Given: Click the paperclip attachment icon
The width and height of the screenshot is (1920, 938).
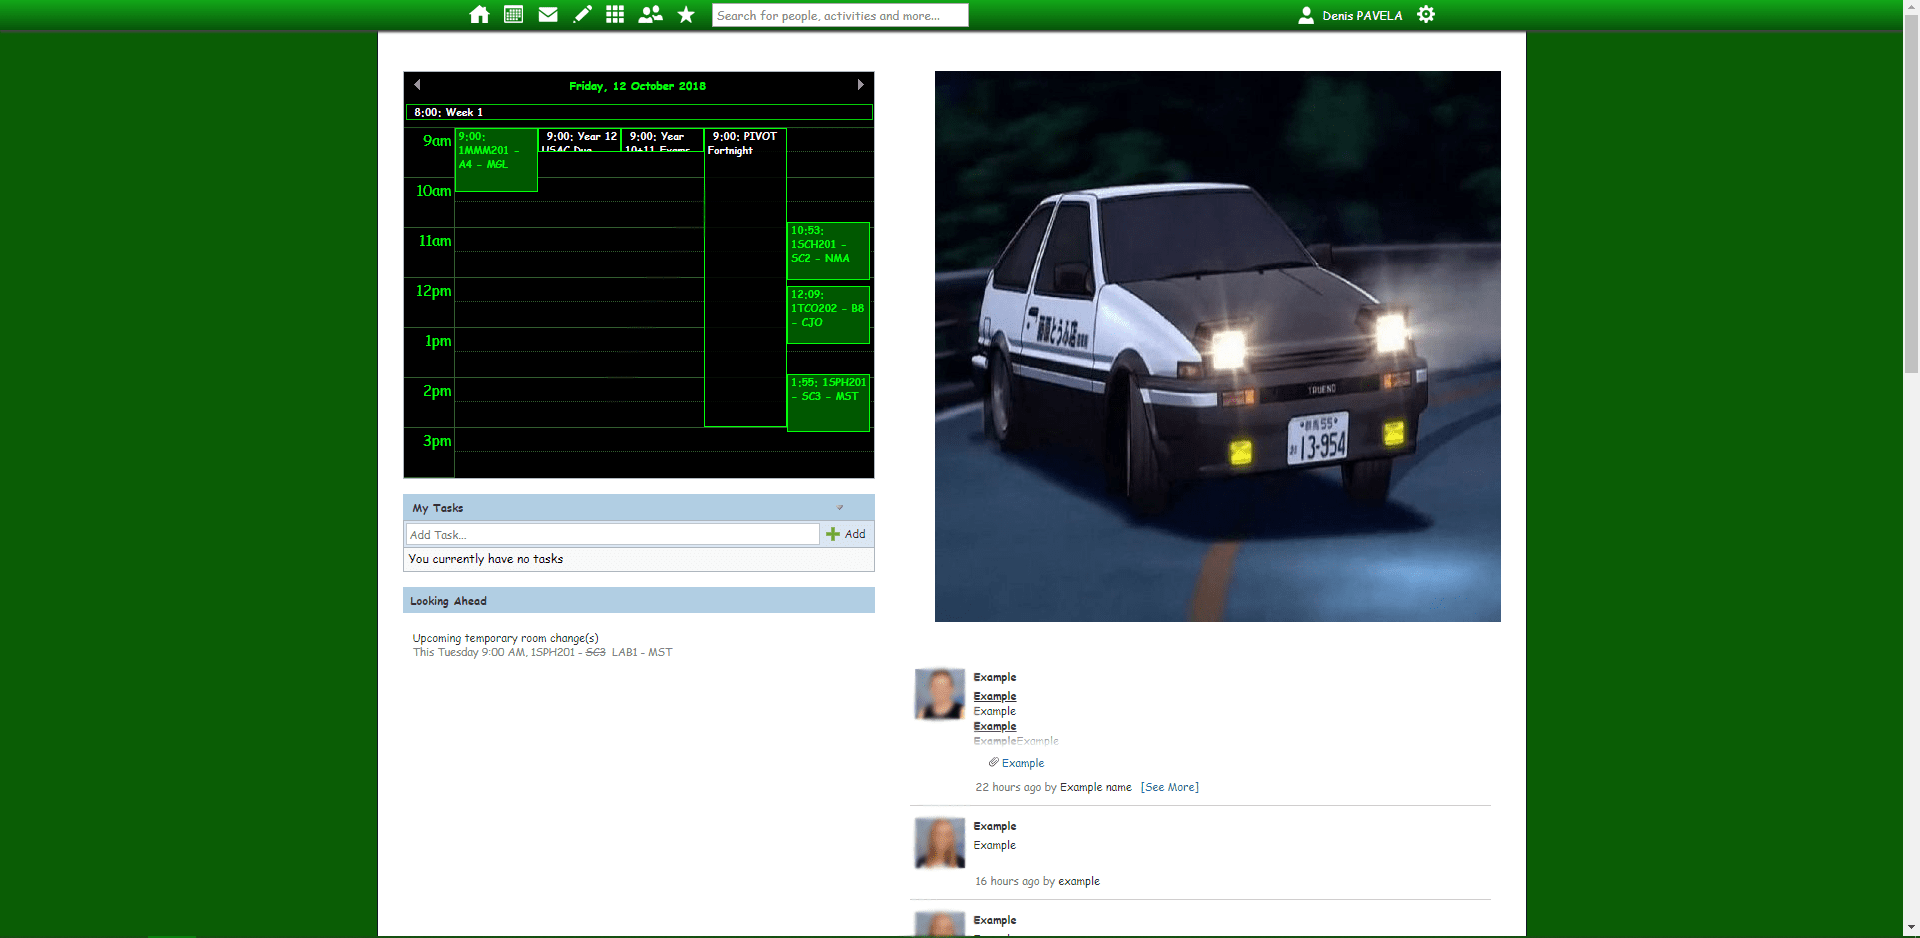Looking at the screenshot, I should 994,763.
